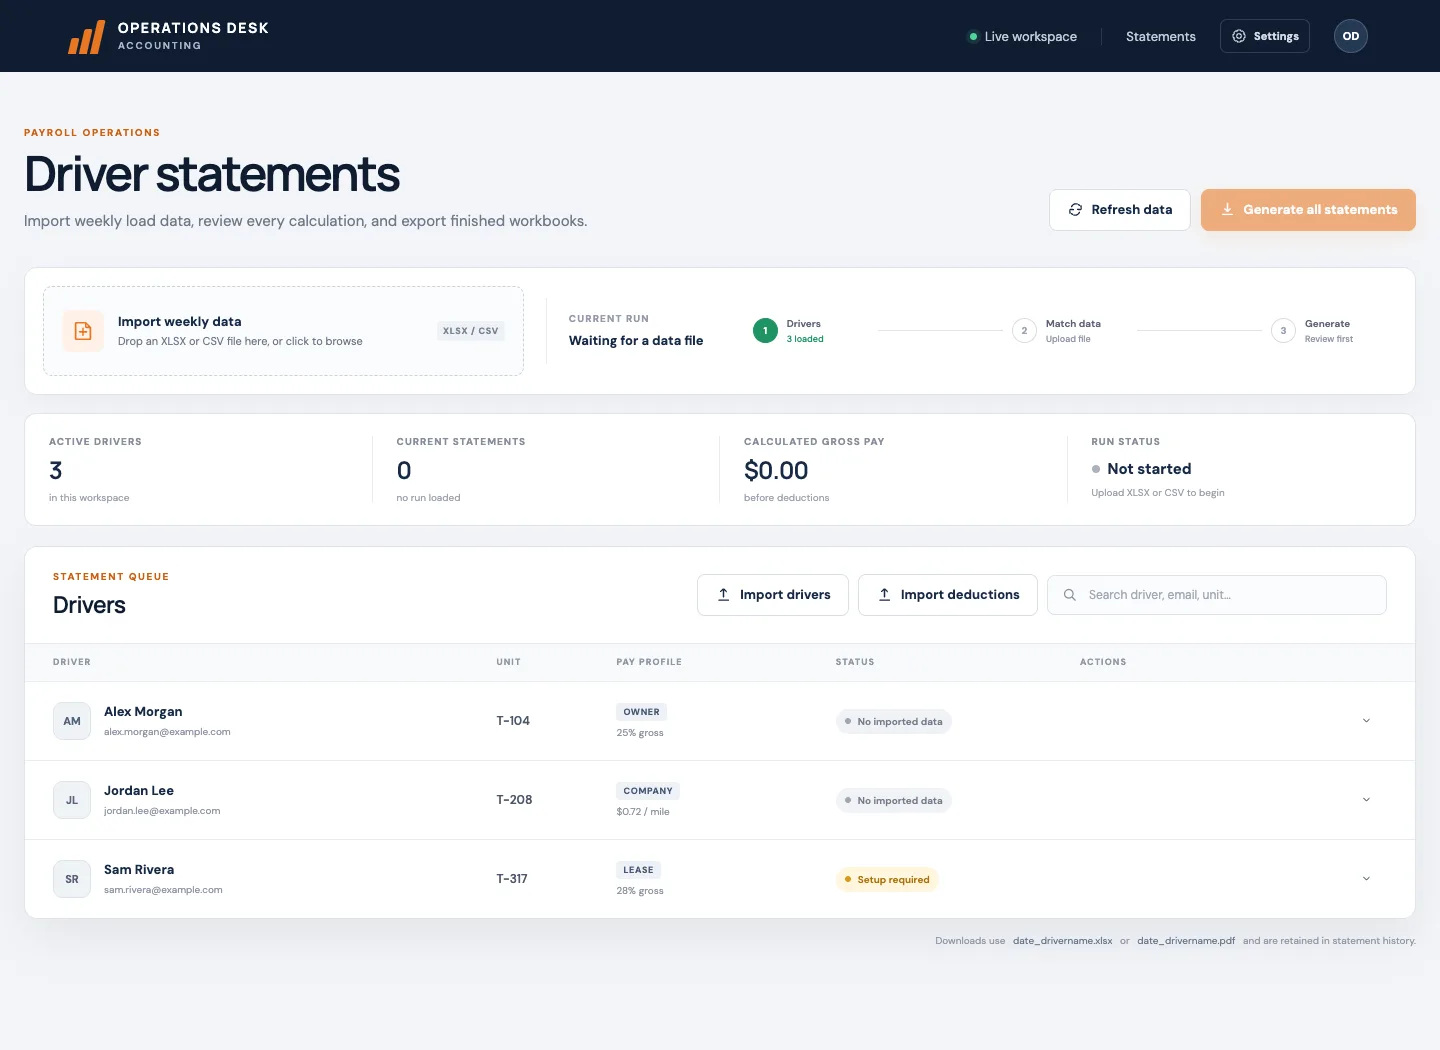This screenshot has height=1050, width=1440.
Task: Click unit T-317
Action: (512, 879)
